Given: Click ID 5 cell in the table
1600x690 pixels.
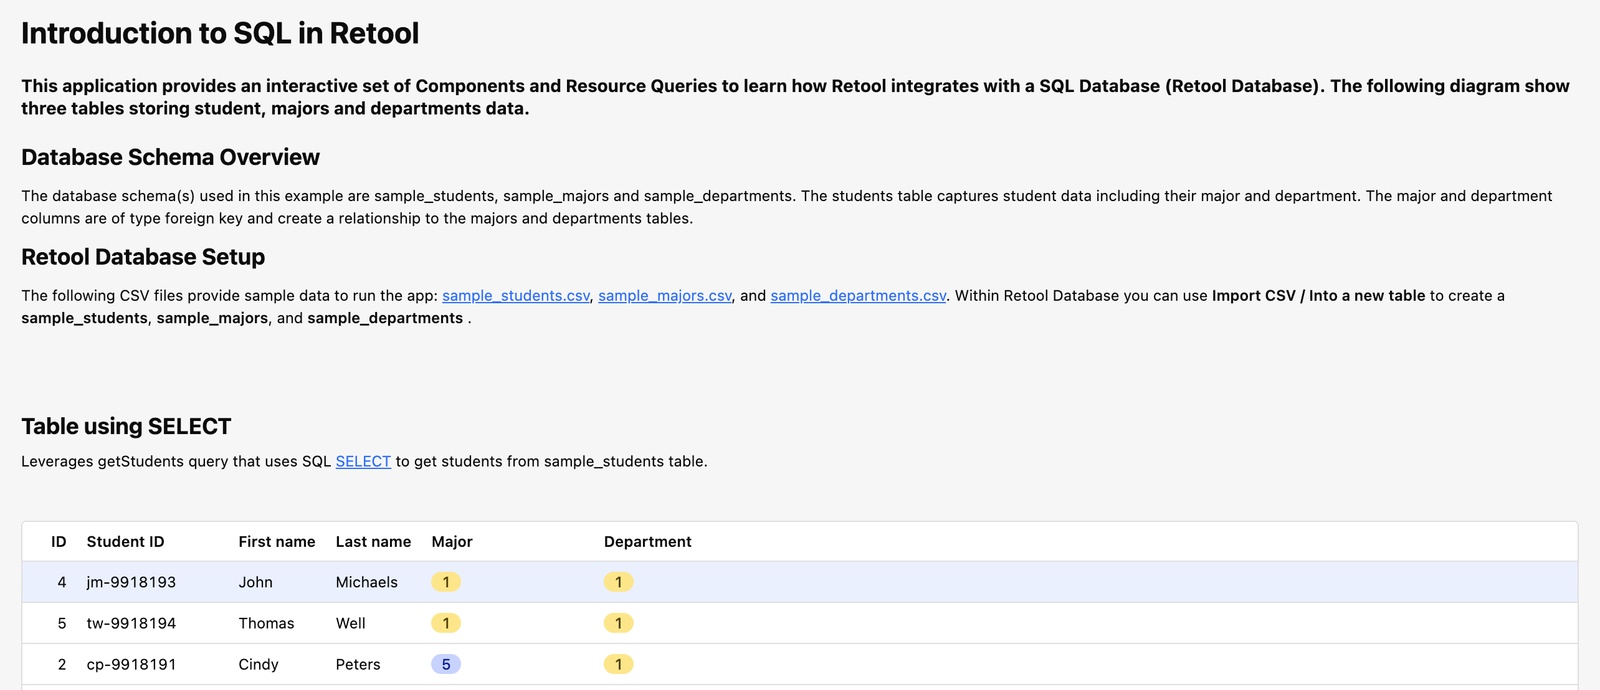Looking at the screenshot, I should [62, 623].
